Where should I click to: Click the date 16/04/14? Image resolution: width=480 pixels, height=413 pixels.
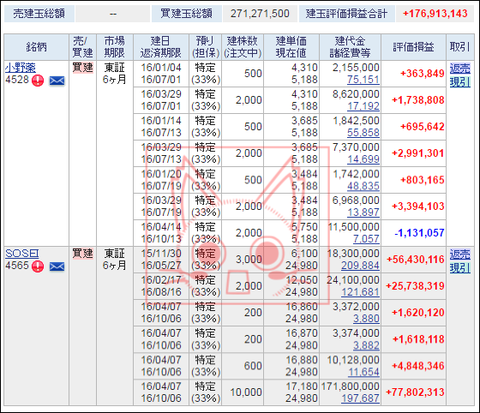point(161,227)
